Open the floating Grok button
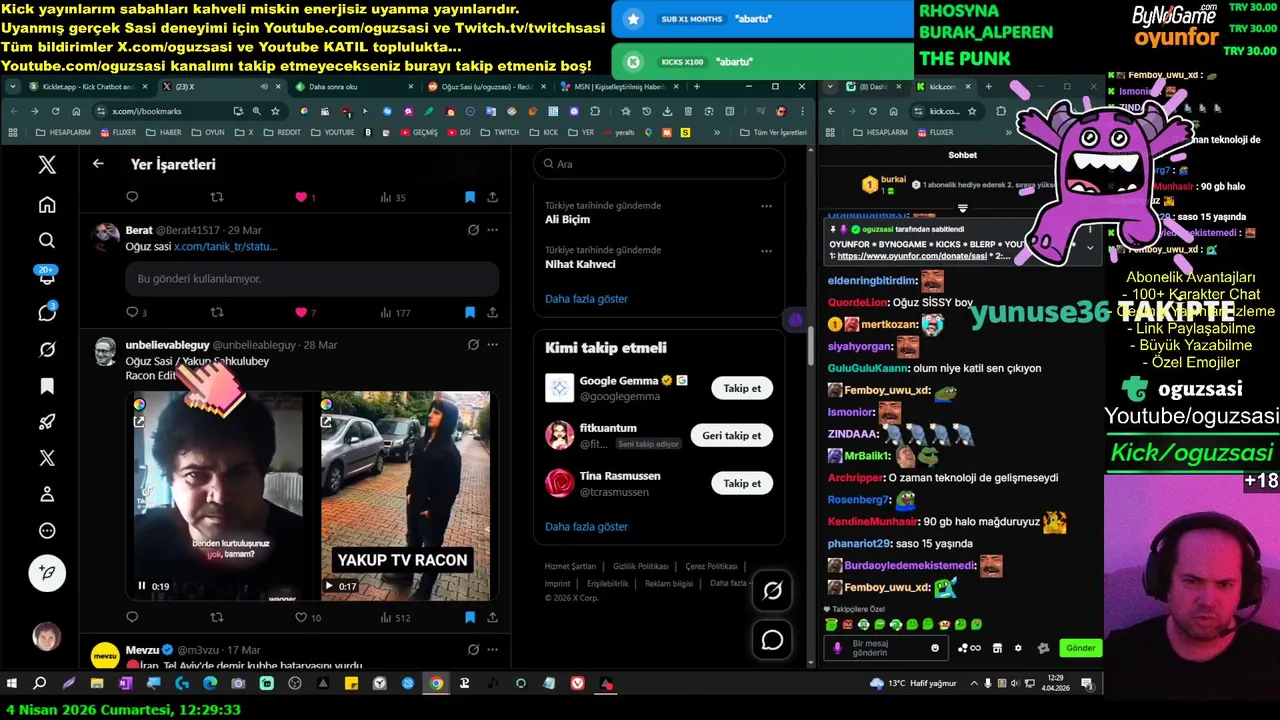 [772, 591]
